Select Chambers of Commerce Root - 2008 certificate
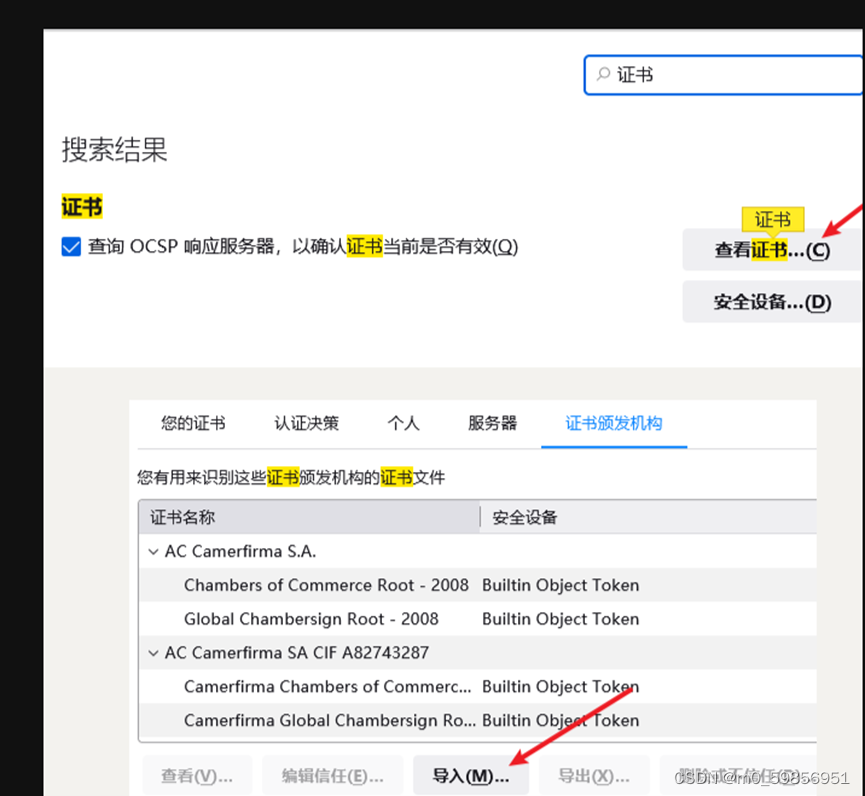 (x=325, y=585)
